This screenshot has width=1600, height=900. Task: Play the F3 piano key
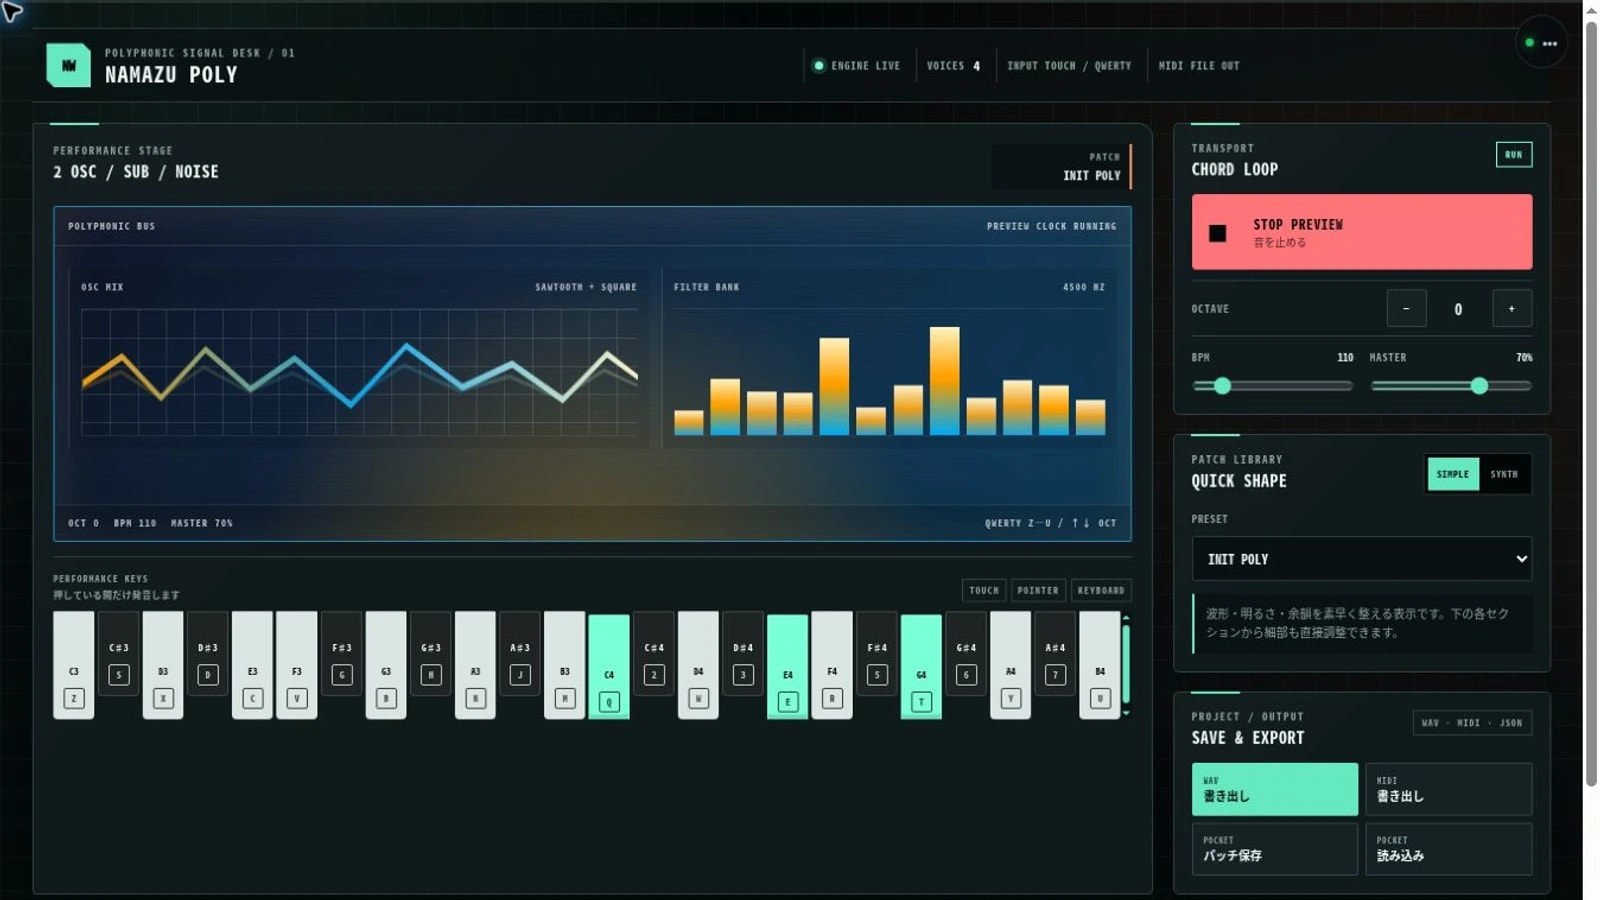pos(297,665)
